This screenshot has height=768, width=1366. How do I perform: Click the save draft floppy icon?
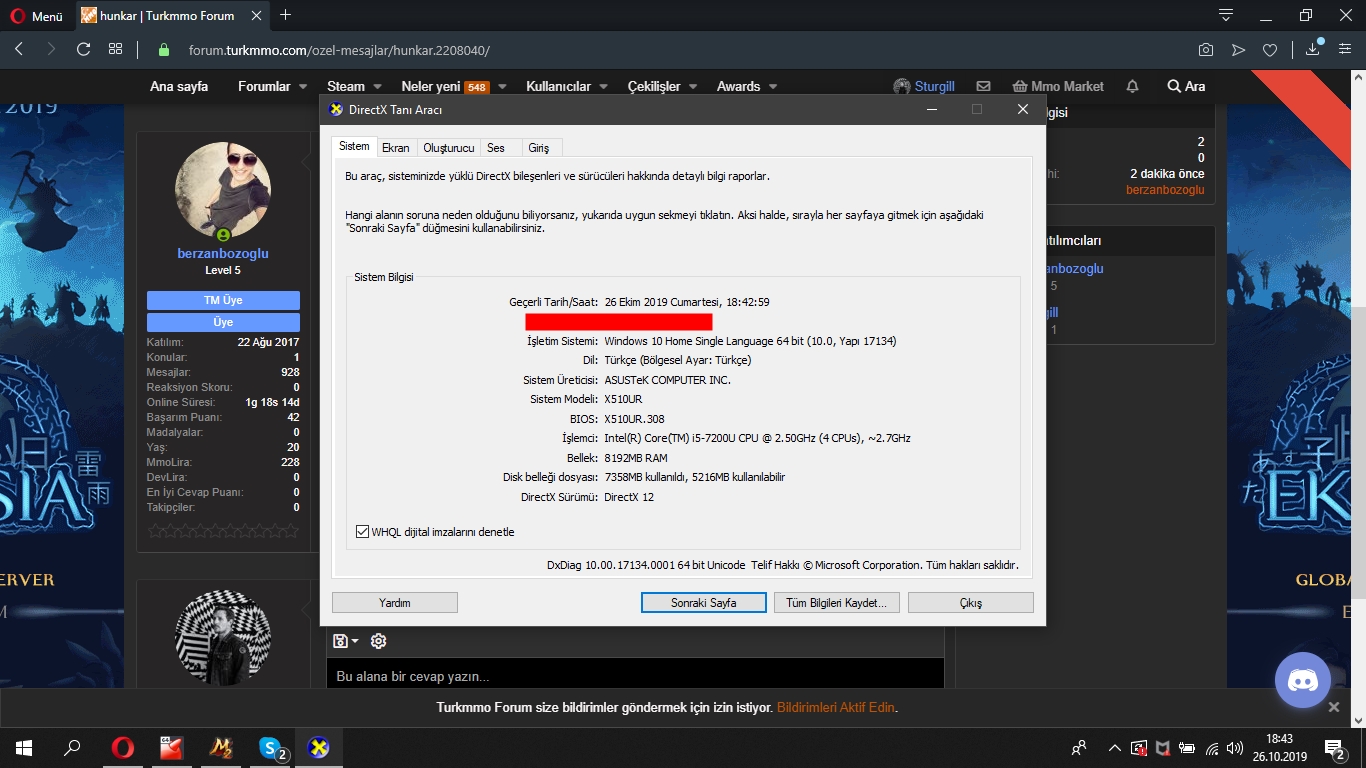(345, 641)
